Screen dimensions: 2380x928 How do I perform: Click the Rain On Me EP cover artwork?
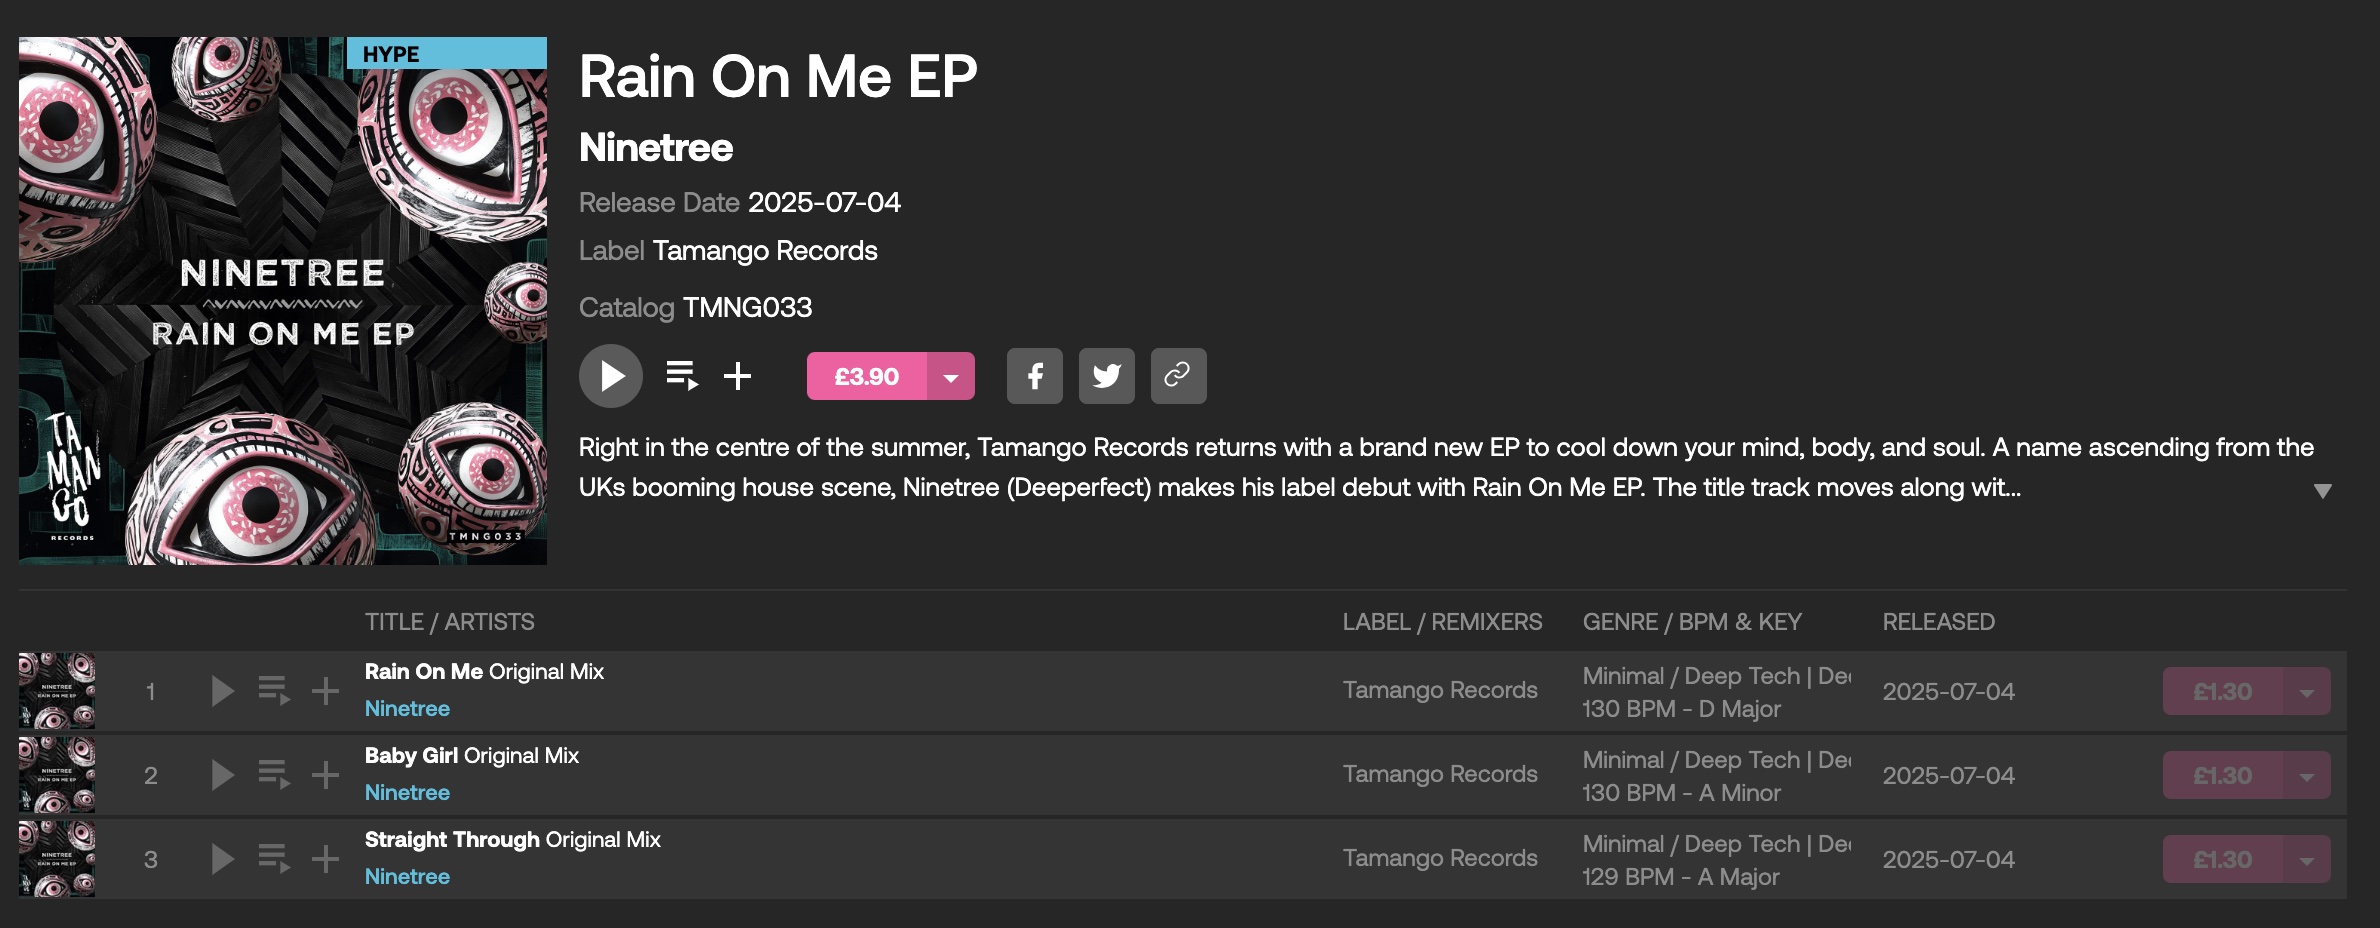coord(283,301)
